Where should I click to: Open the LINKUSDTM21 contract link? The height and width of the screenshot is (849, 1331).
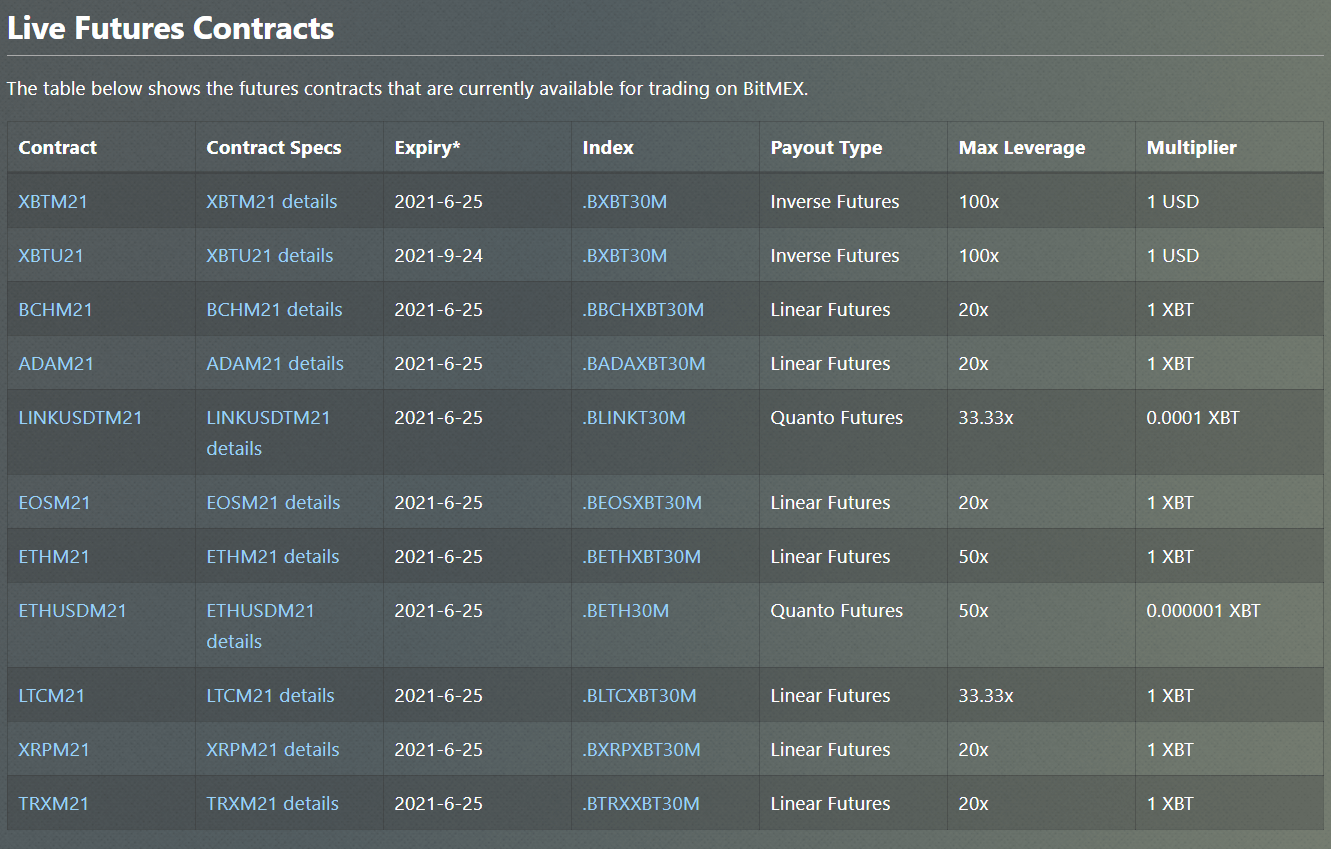[80, 418]
